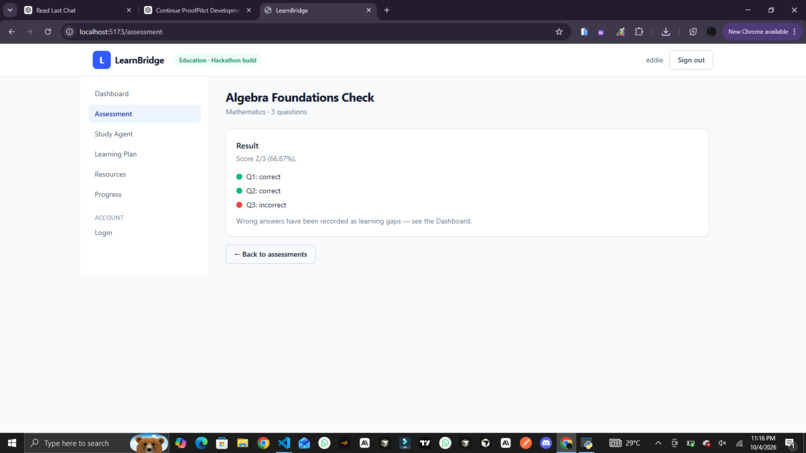
Task: Click the browser forward arrow
Action: tap(29, 32)
